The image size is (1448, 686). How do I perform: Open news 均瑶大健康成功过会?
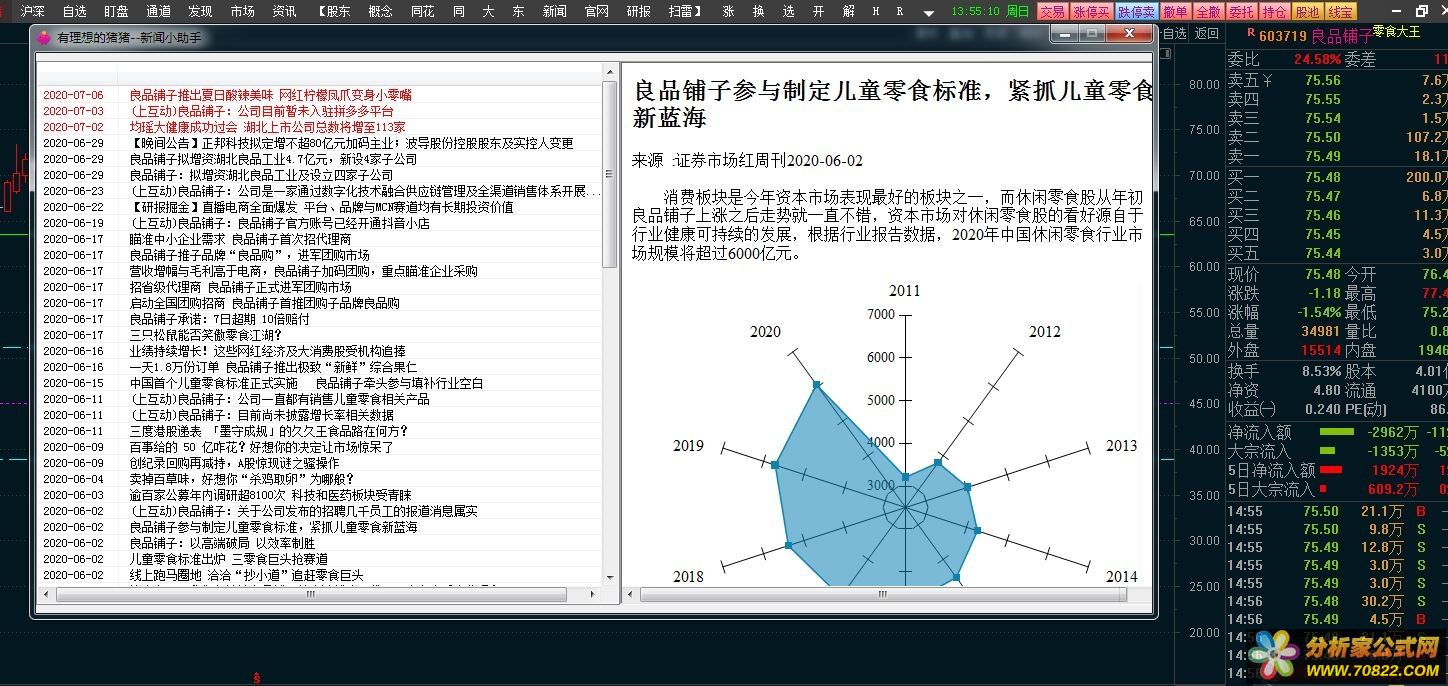pos(267,127)
